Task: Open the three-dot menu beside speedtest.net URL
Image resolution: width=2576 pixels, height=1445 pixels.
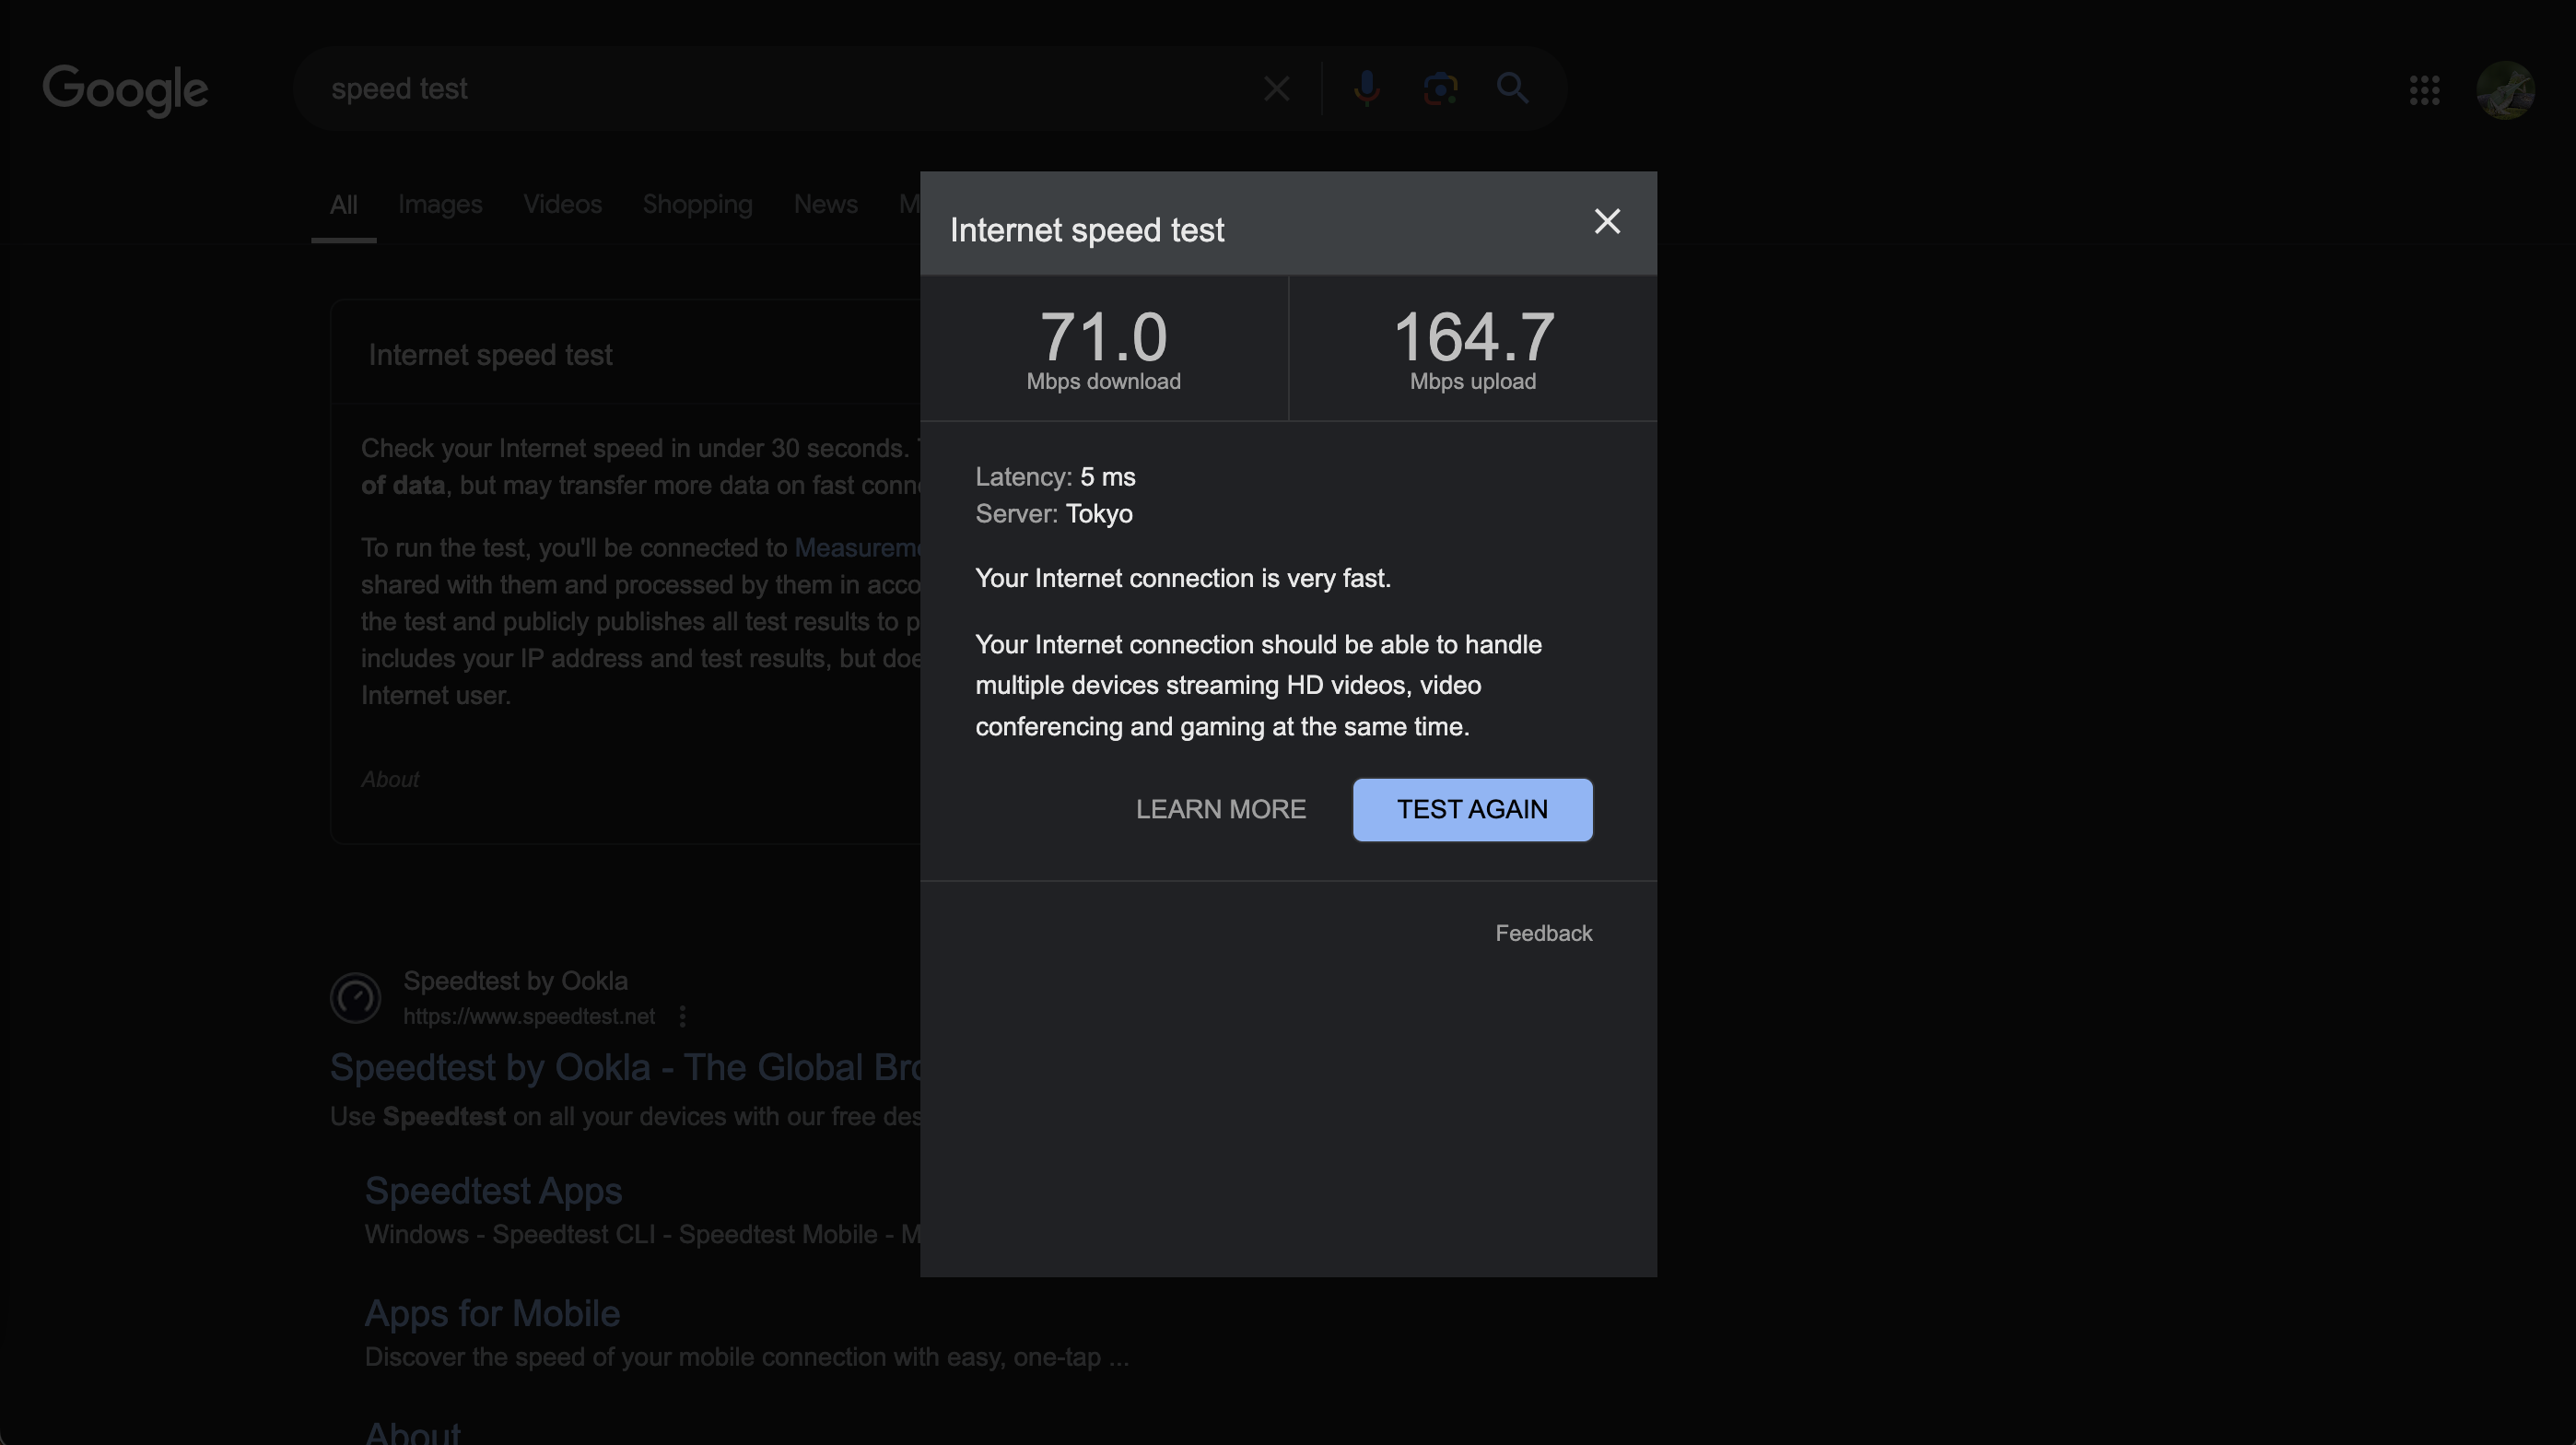Action: pyautogui.click(x=682, y=1016)
